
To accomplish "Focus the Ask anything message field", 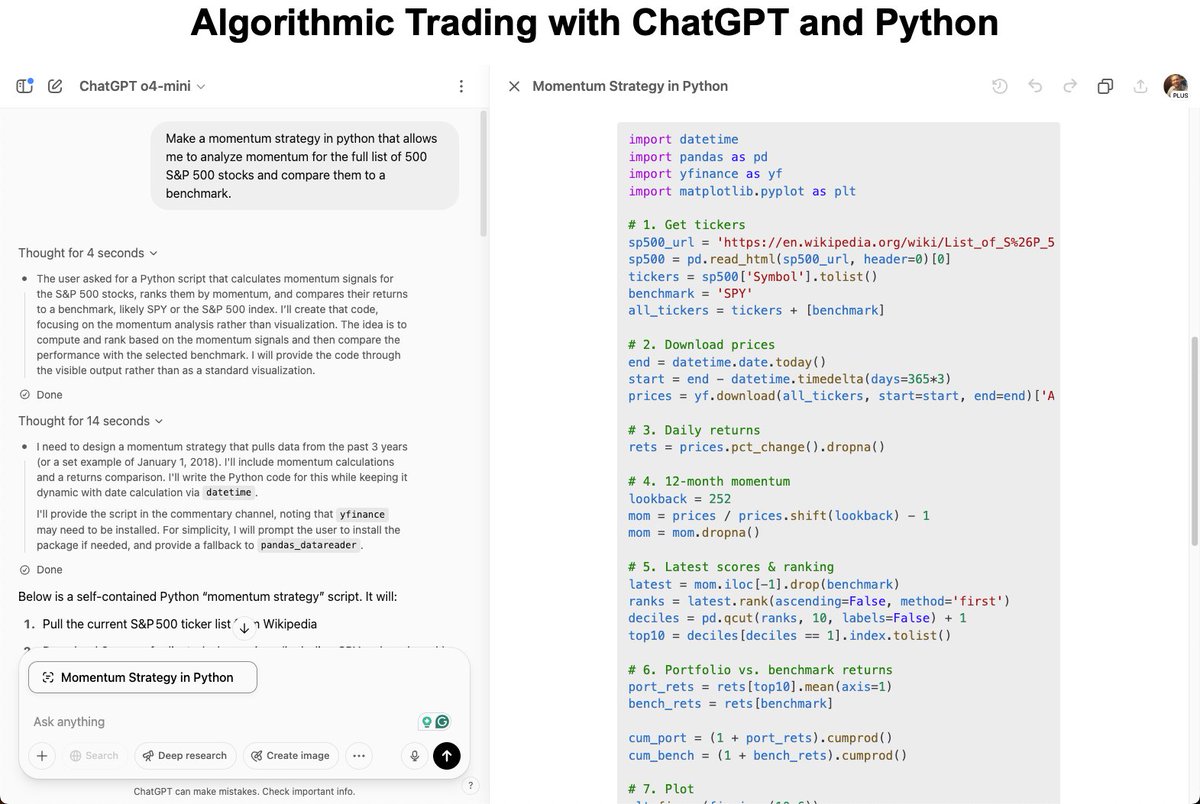I will (220, 722).
